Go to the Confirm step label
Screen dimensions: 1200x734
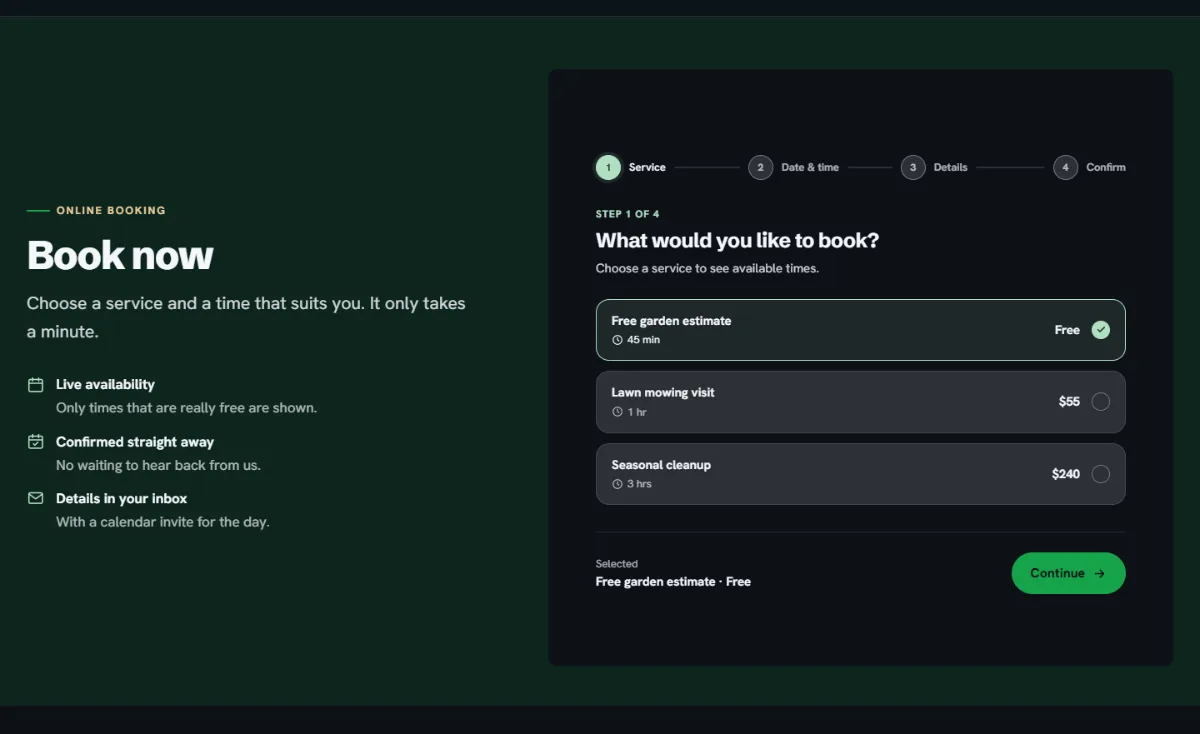[x=1106, y=168]
